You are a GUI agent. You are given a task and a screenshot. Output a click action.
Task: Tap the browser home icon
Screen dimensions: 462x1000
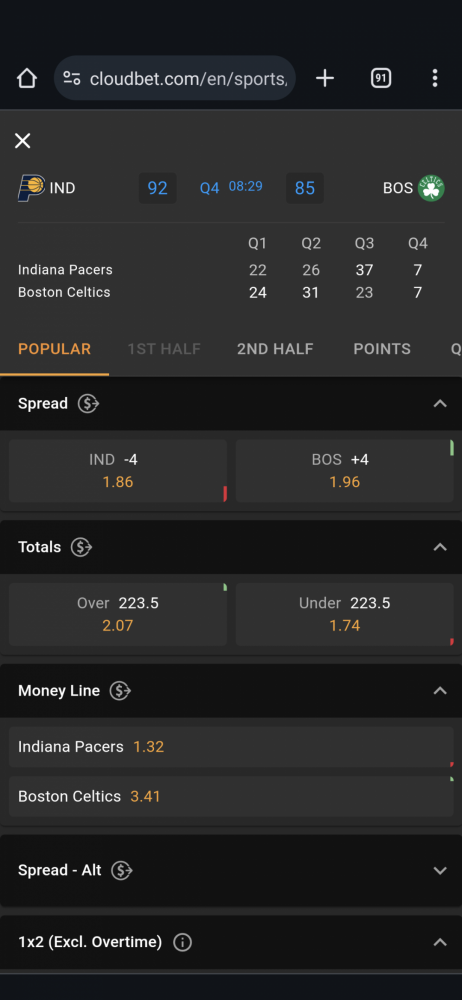point(27,78)
